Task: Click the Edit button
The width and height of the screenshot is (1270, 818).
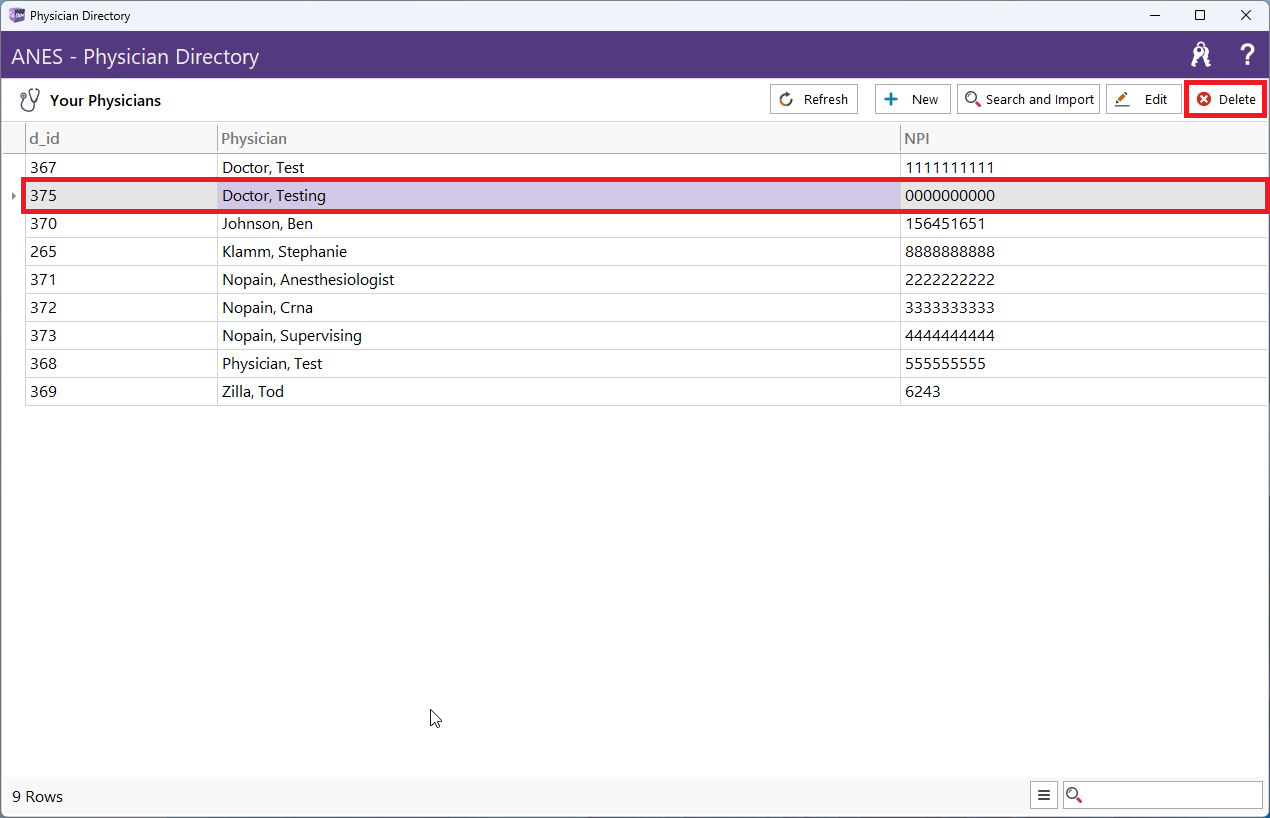Action: tap(1143, 99)
